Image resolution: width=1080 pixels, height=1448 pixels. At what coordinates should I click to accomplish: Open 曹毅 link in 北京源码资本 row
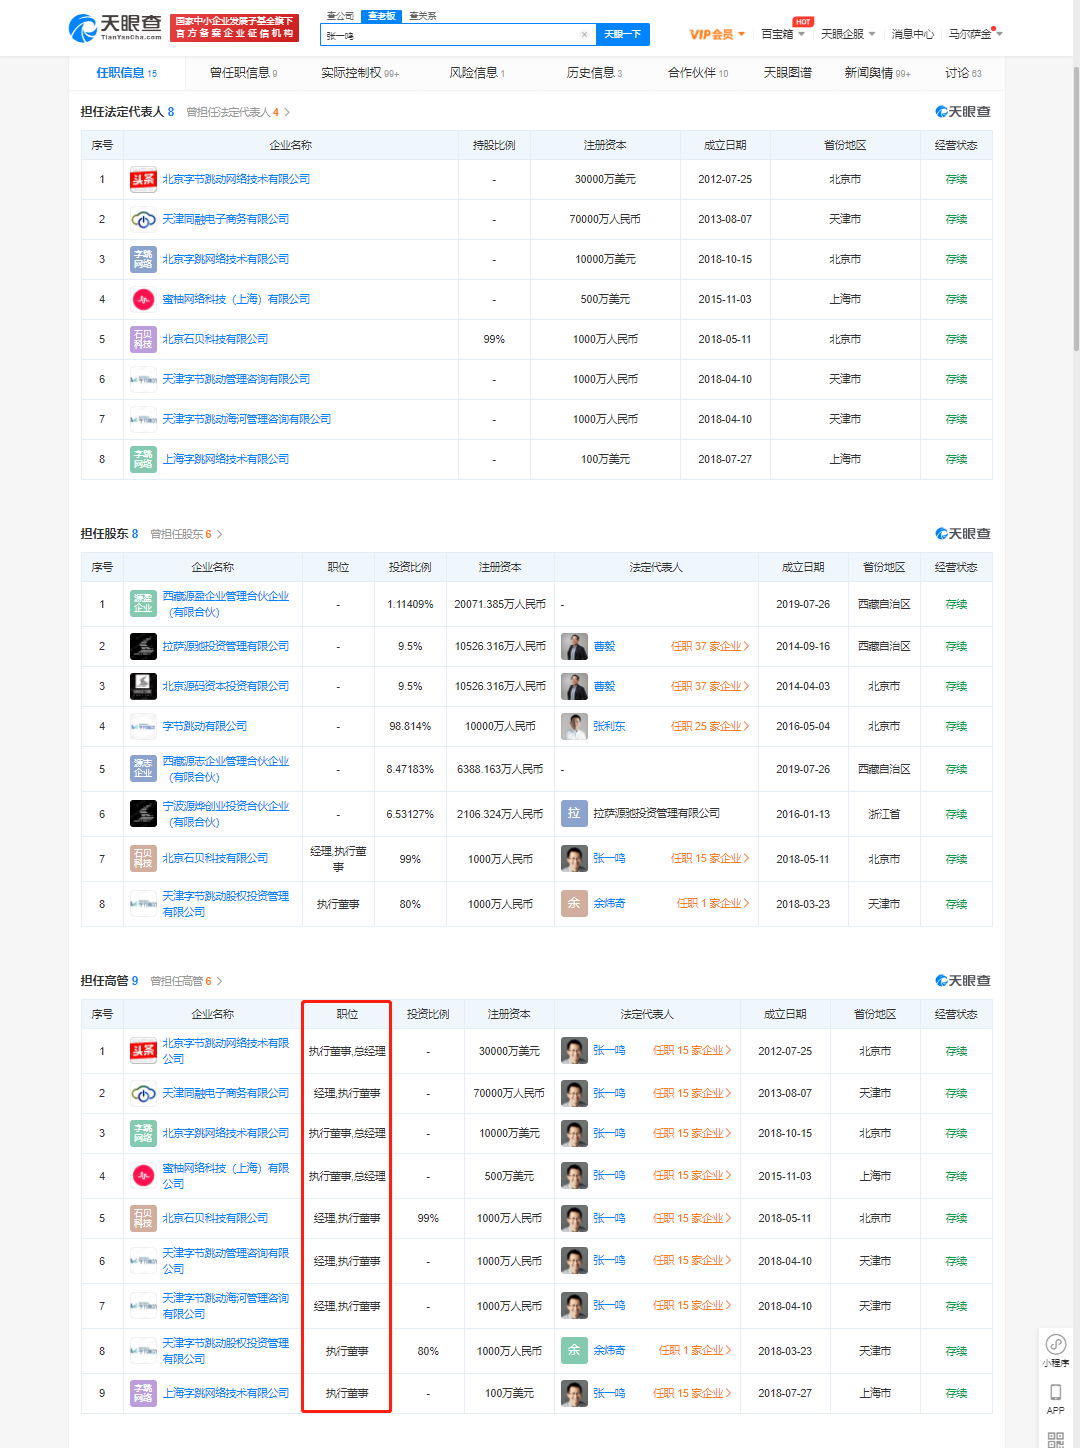(604, 686)
